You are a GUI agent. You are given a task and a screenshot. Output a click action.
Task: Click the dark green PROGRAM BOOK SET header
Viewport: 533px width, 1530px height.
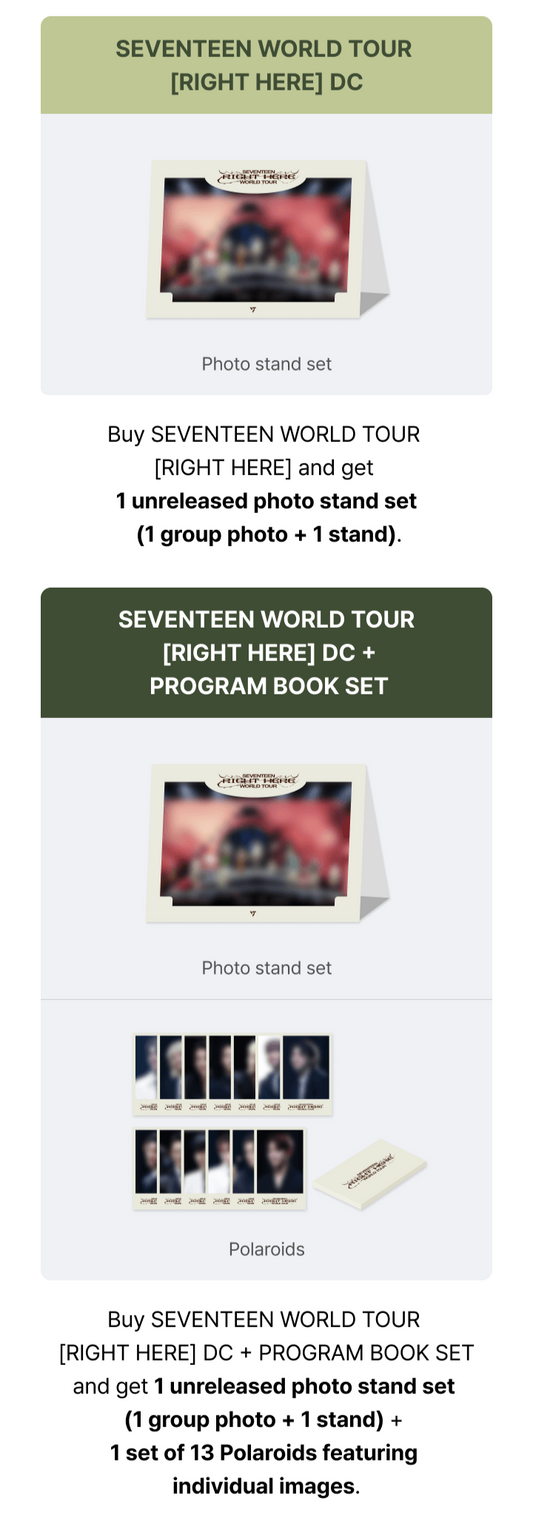pos(266,652)
